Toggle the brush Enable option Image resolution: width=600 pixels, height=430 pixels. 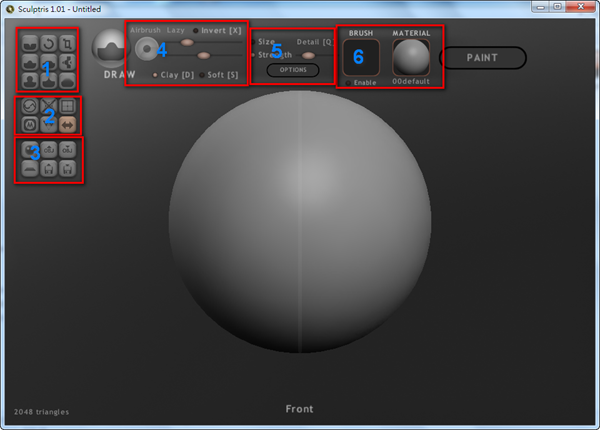[x=361, y=83]
